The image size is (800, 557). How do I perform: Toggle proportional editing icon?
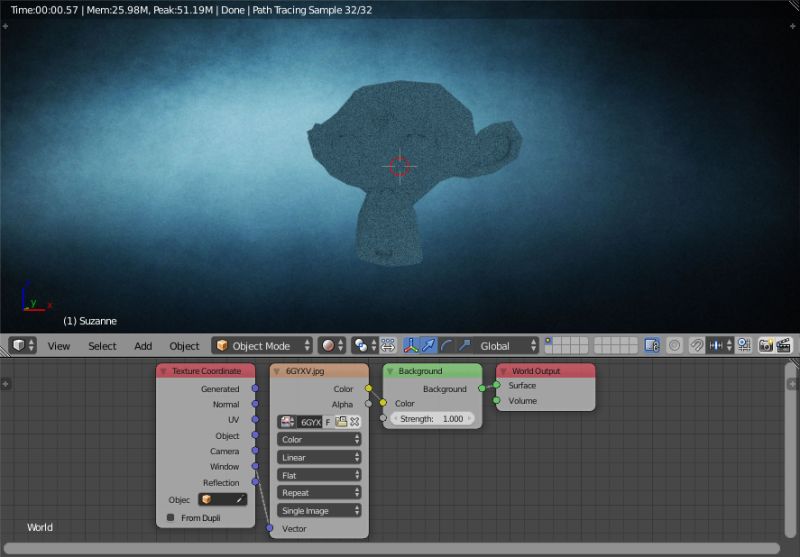point(674,345)
